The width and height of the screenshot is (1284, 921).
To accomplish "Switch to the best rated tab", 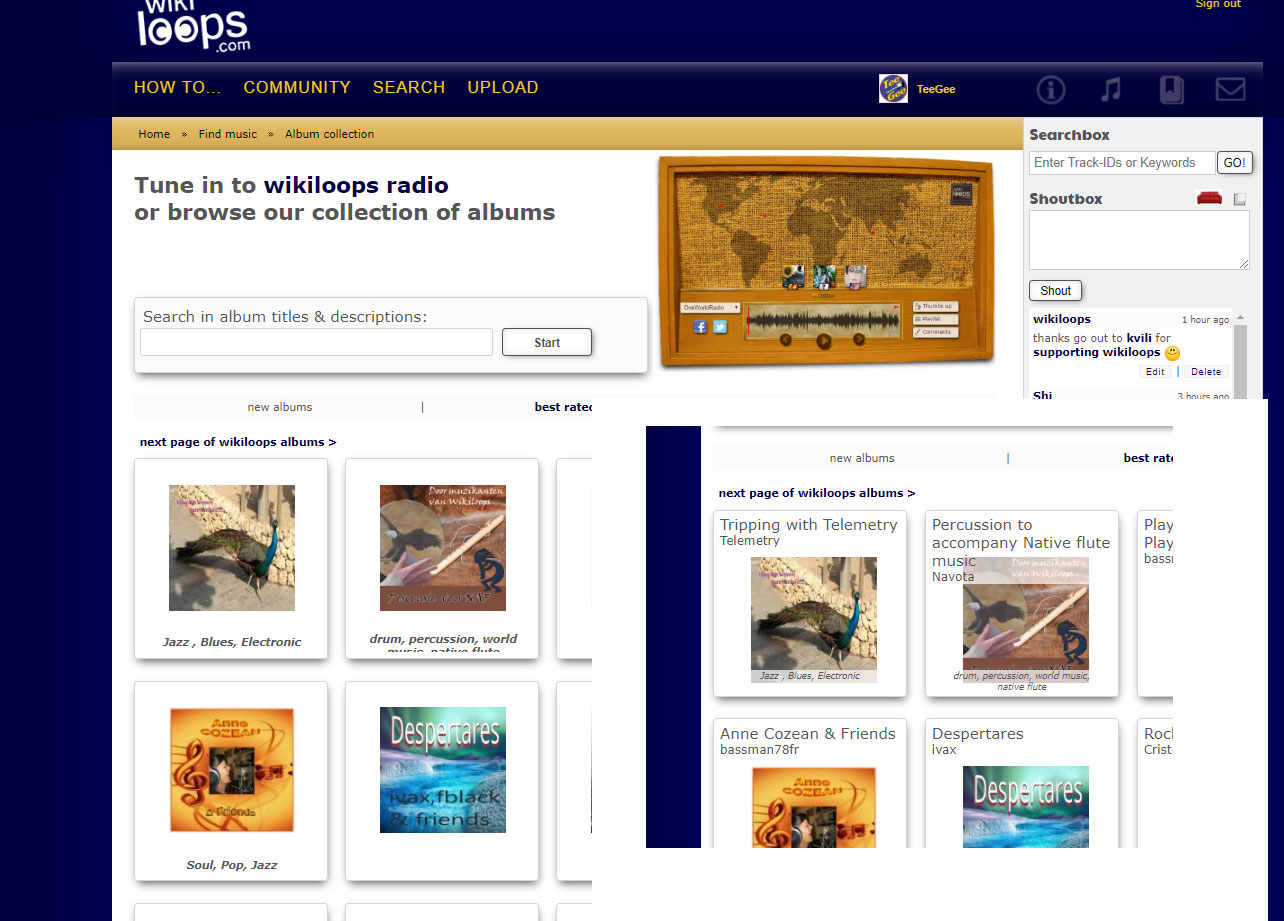I will coord(563,407).
